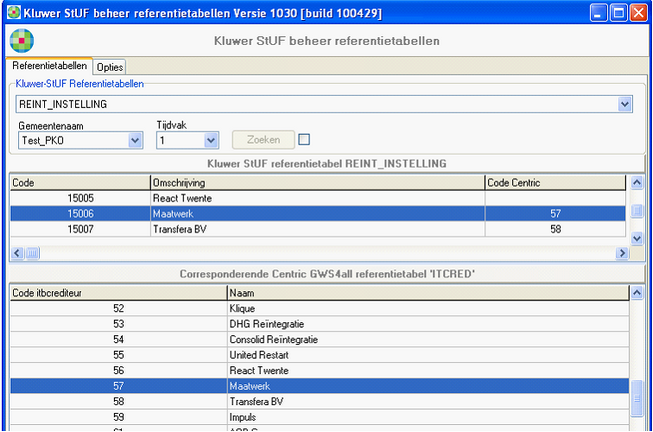The width and height of the screenshot is (653, 432).
Task: Click the lower table vertical scroll thumb
Action: pyautogui.click(x=637, y=399)
